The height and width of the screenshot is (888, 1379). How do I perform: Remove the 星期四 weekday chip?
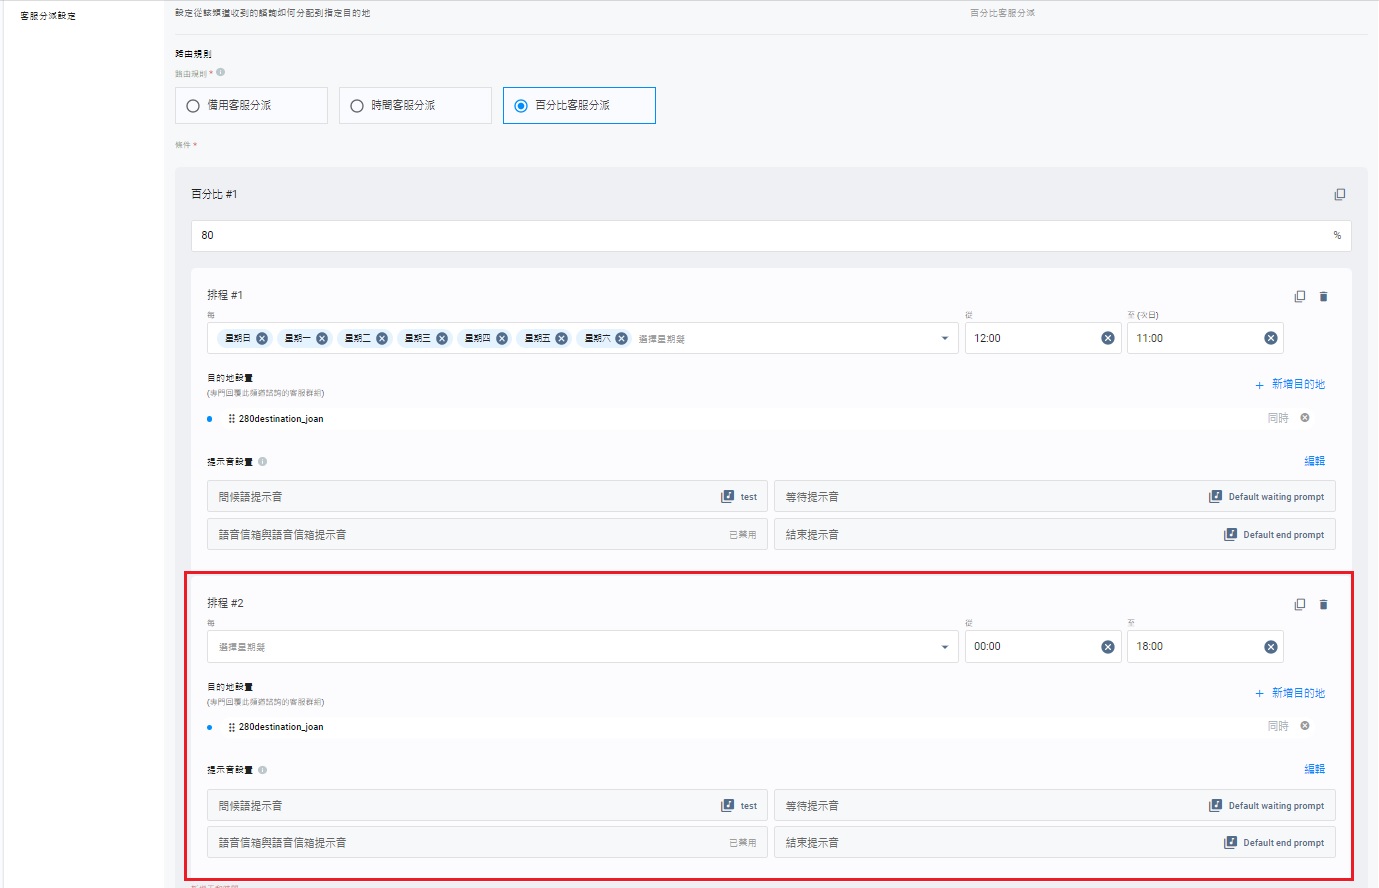(502, 338)
